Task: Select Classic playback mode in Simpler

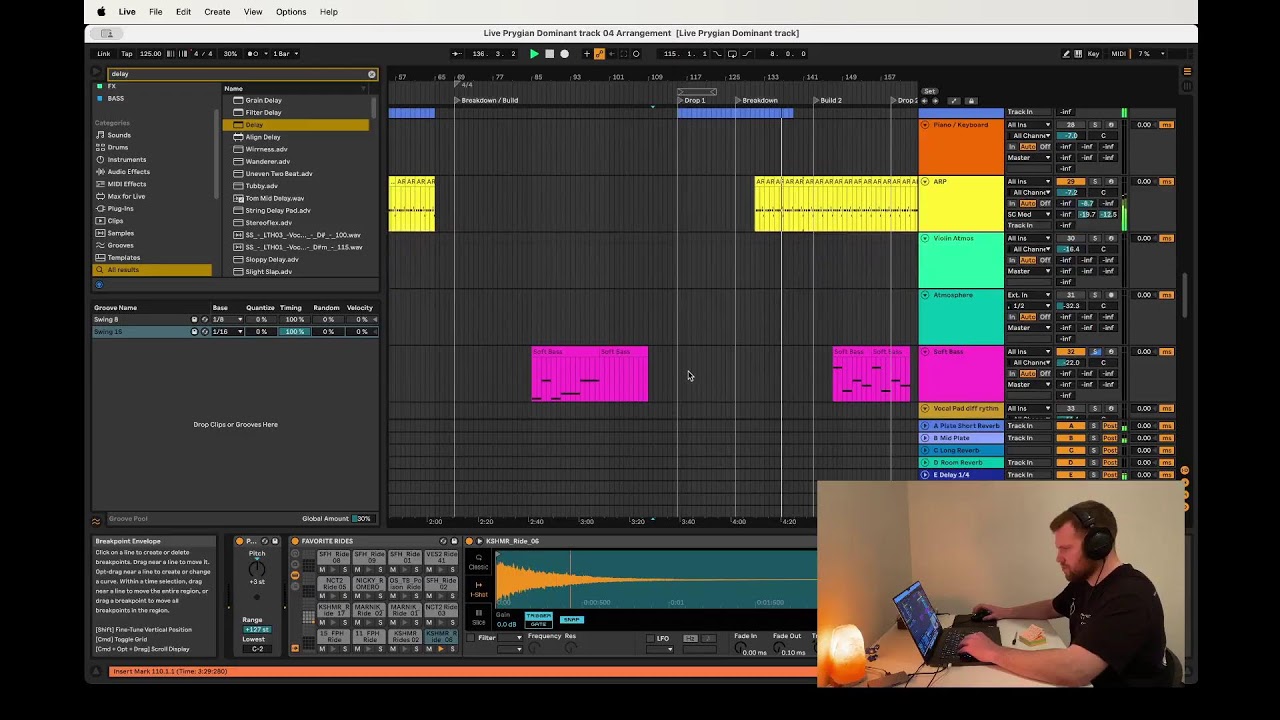Action: [x=479, y=563]
